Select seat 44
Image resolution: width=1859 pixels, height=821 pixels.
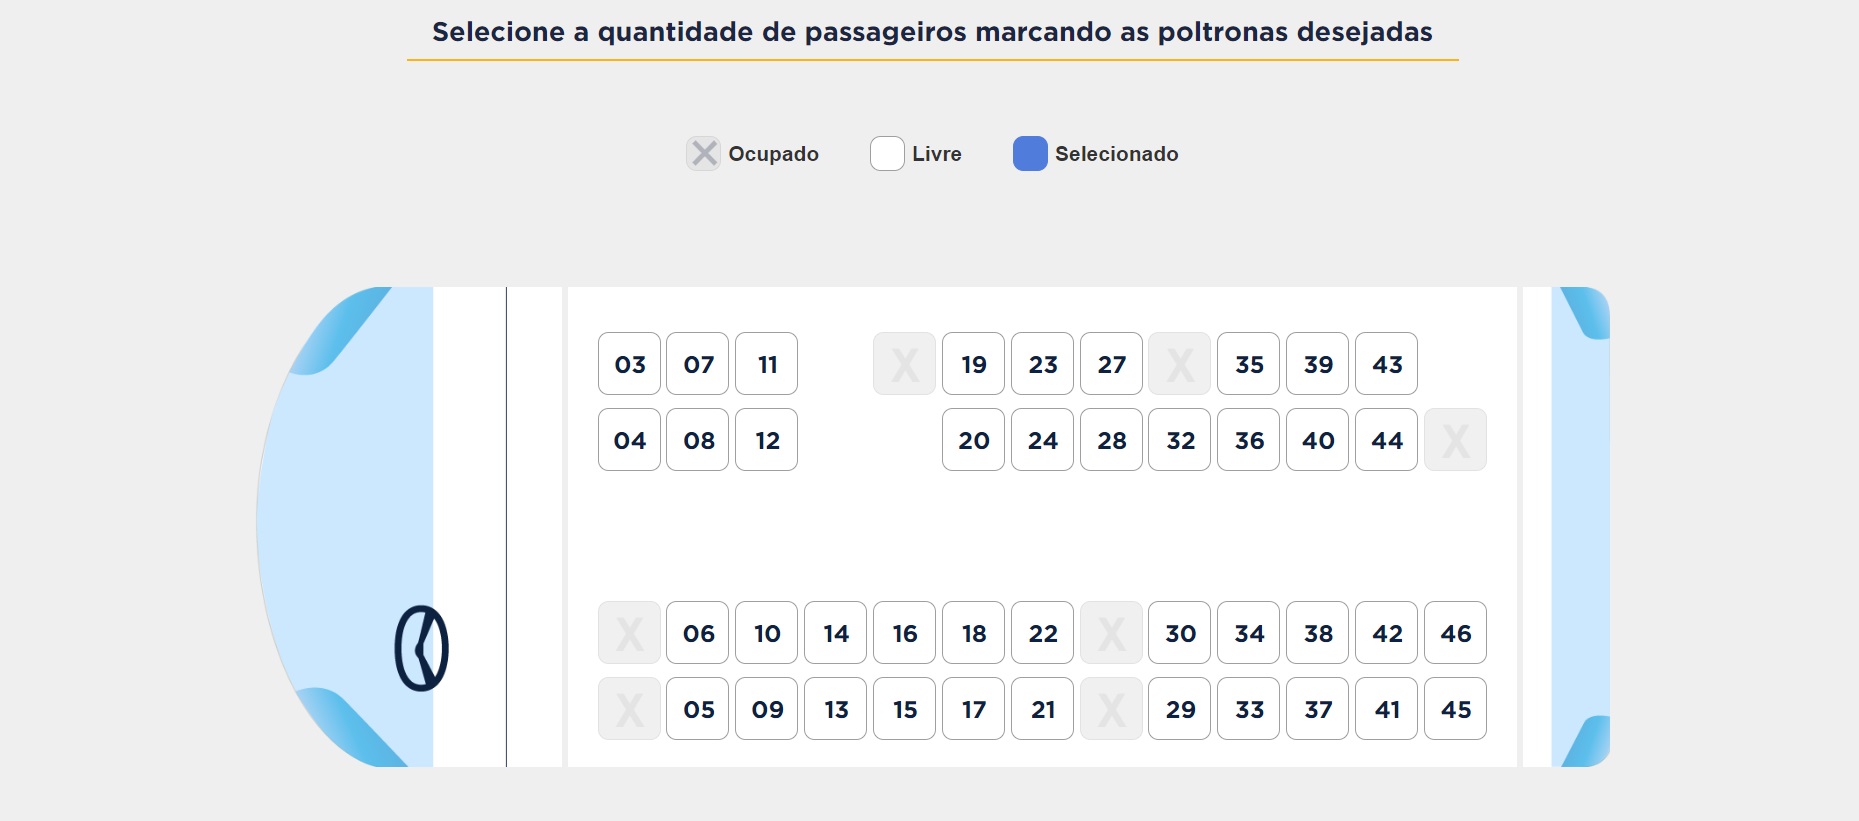tap(1386, 440)
